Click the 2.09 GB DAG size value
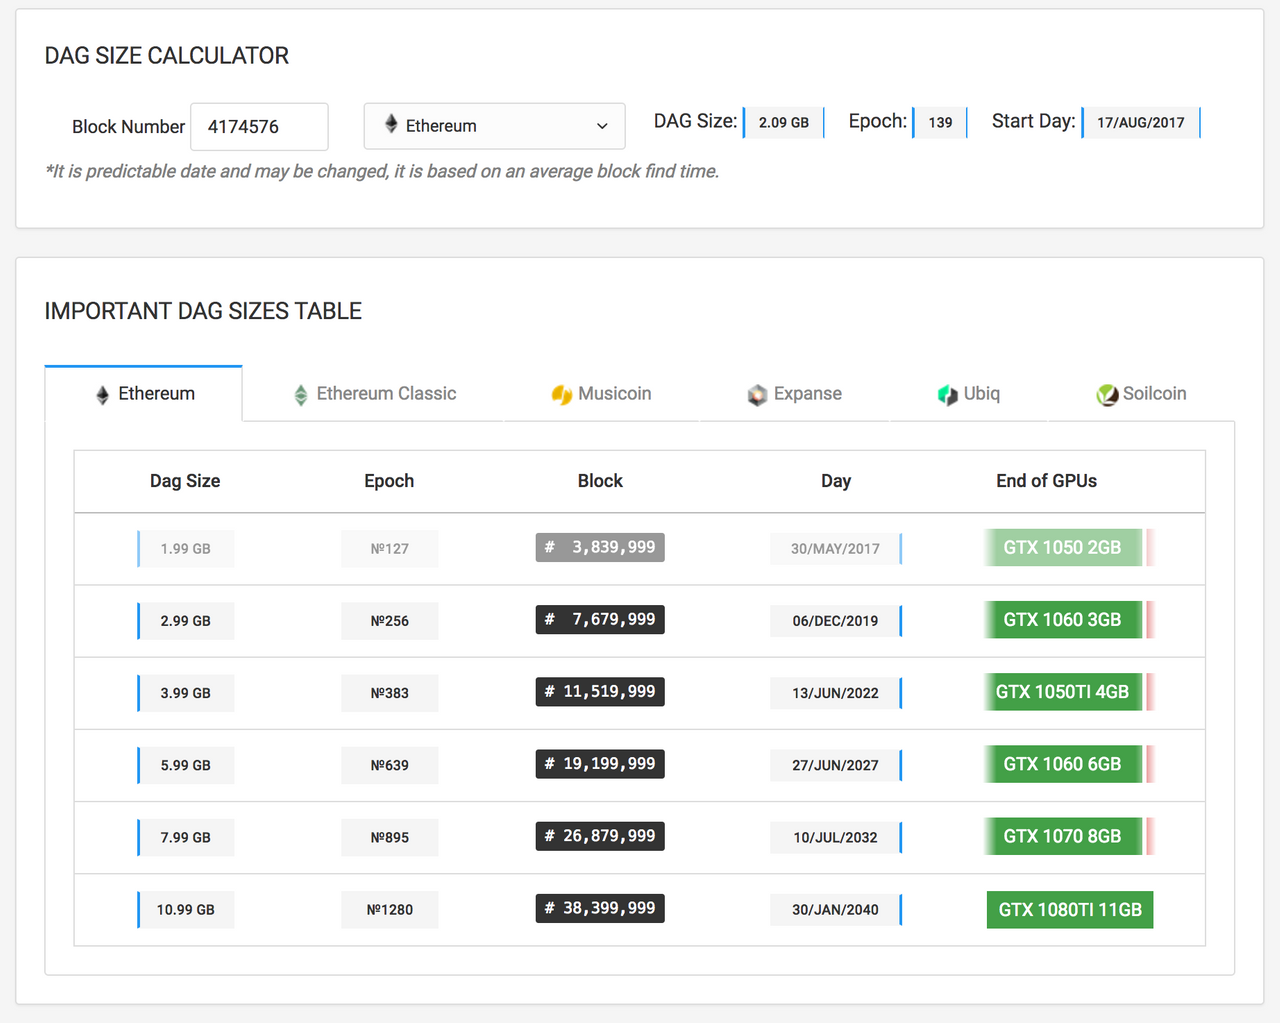Screen dimensions: 1280x1023 (x=783, y=123)
